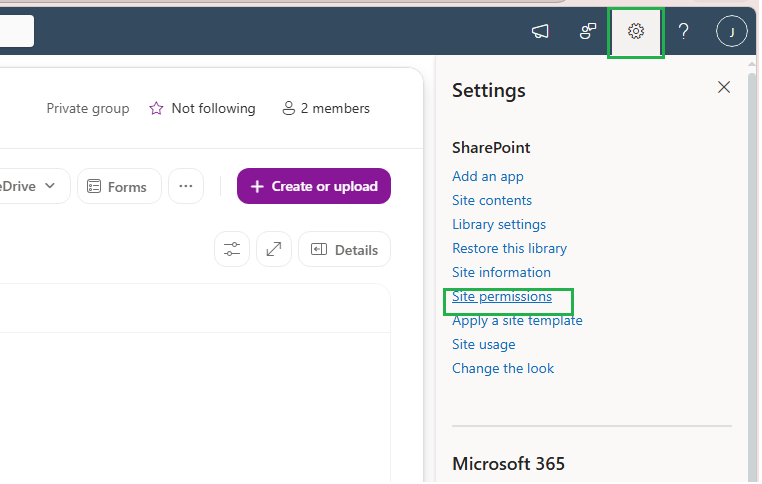Click Change the look link
762x484 pixels.
coord(504,369)
